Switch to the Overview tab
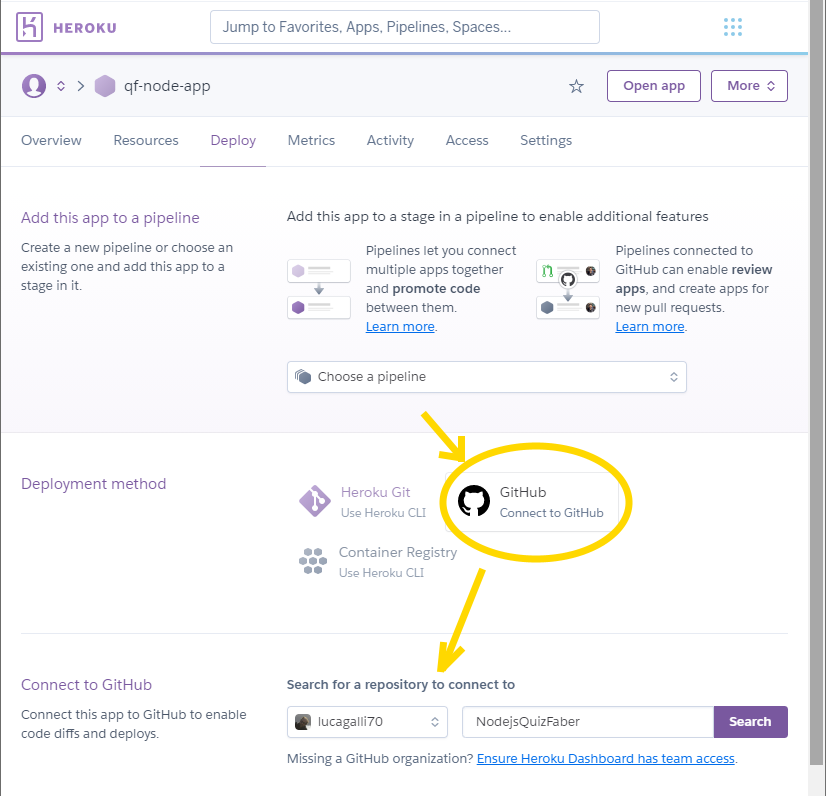The height and width of the screenshot is (796, 826). tap(51, 141)
